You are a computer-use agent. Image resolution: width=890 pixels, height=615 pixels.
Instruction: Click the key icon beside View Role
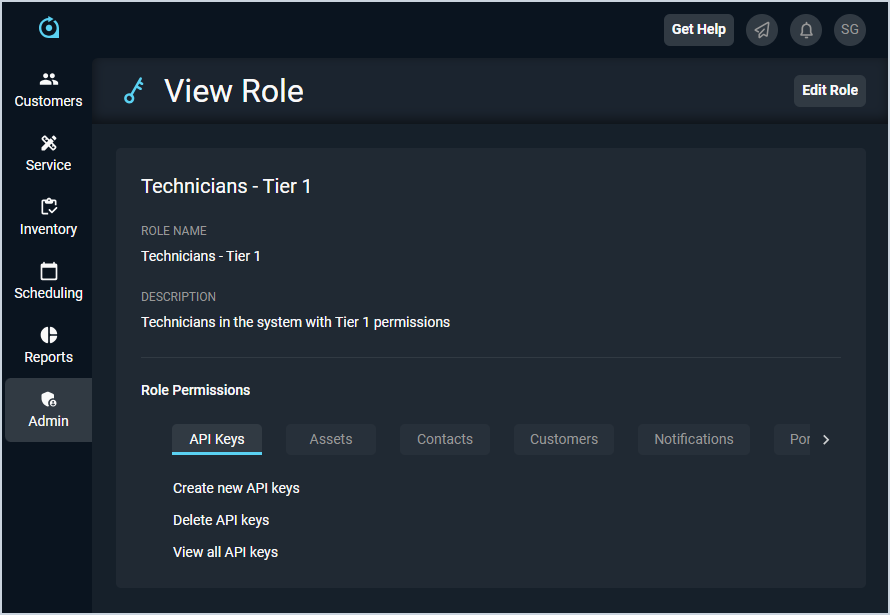[134, 91]
